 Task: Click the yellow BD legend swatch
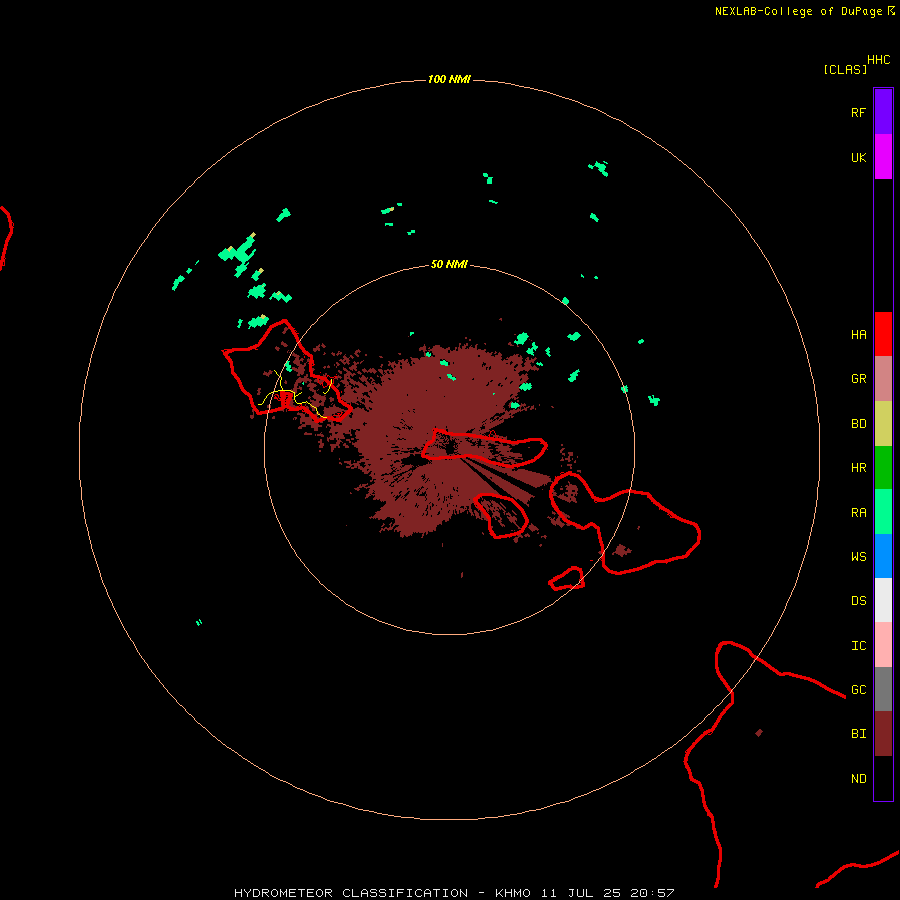pyautogui.click(x=883, y=424)
